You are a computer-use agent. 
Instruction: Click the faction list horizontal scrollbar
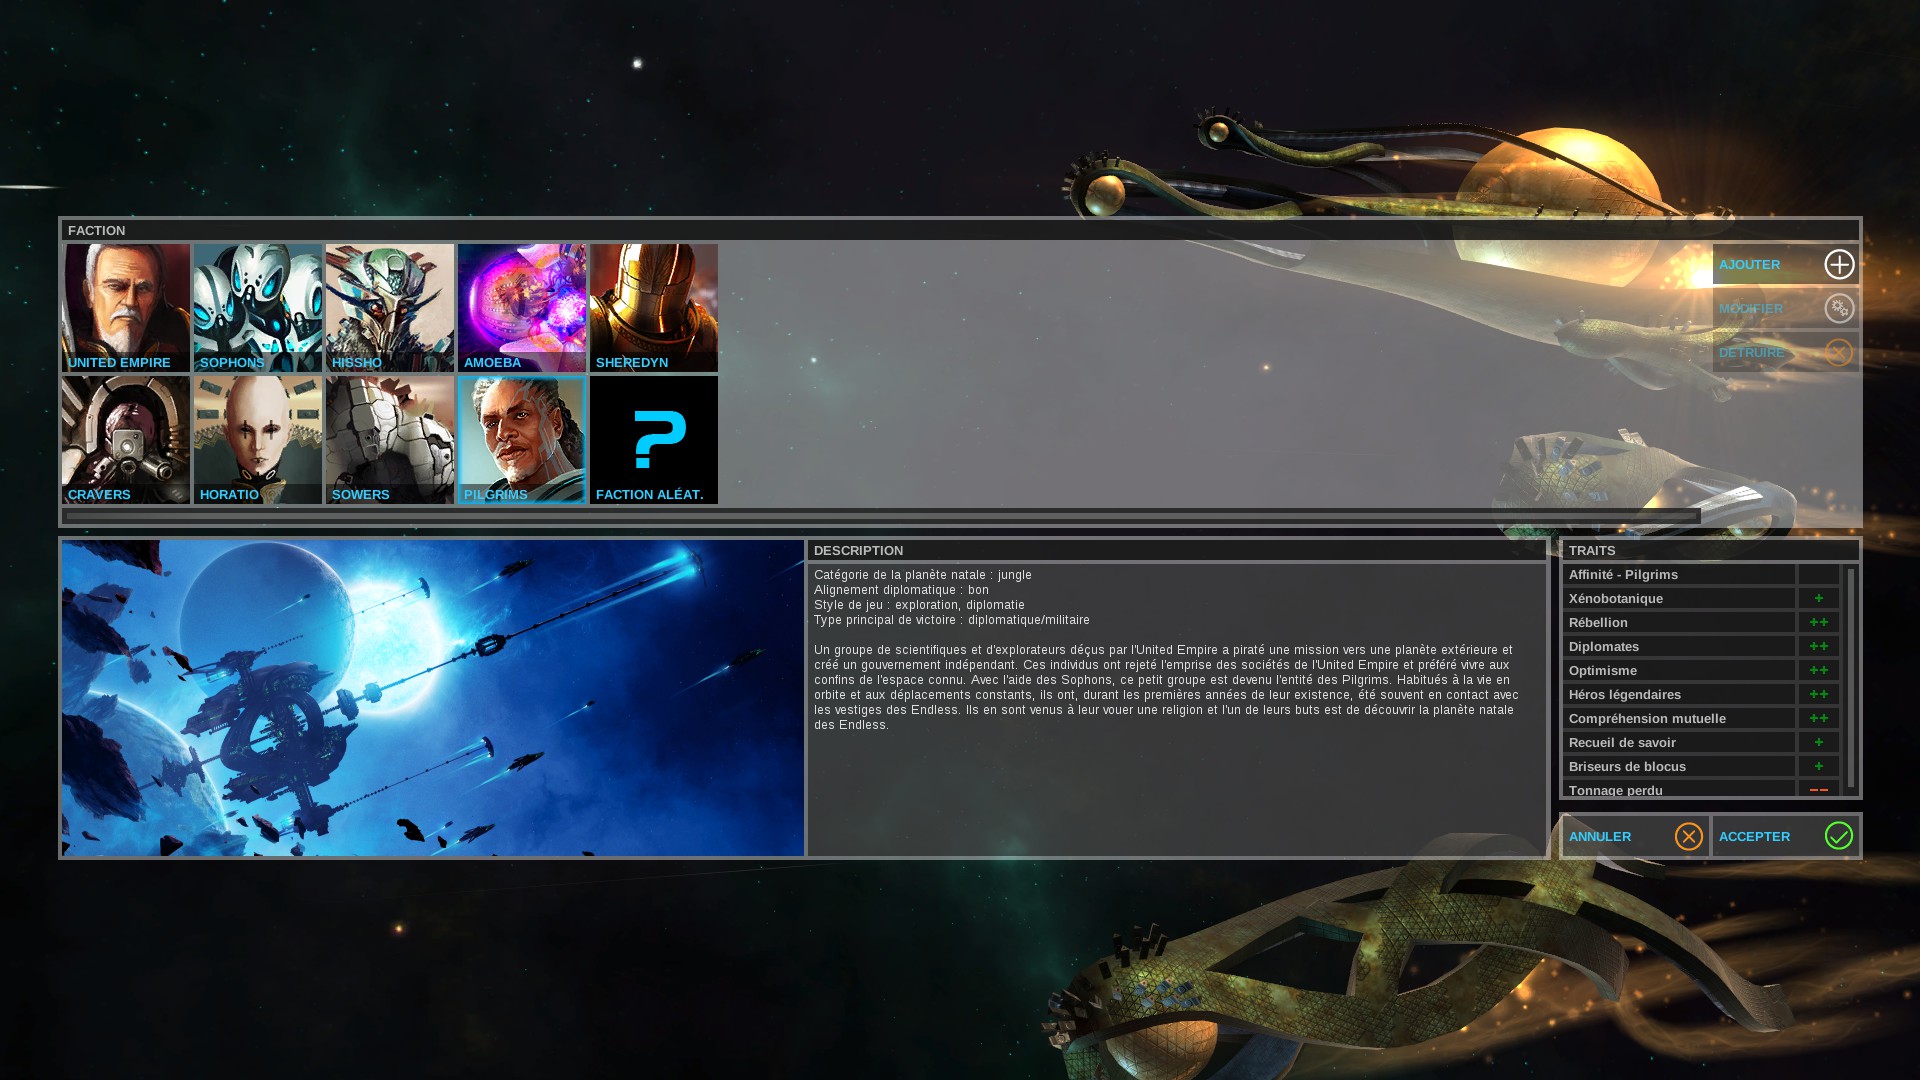point(882,516)
